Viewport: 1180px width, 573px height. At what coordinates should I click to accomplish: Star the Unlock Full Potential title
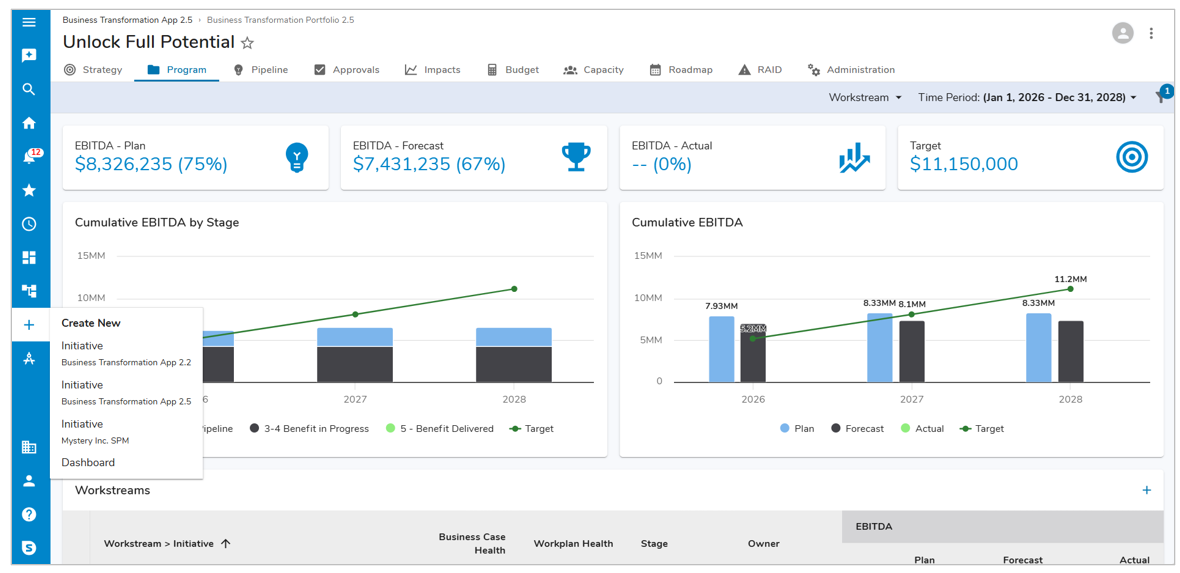247,43
